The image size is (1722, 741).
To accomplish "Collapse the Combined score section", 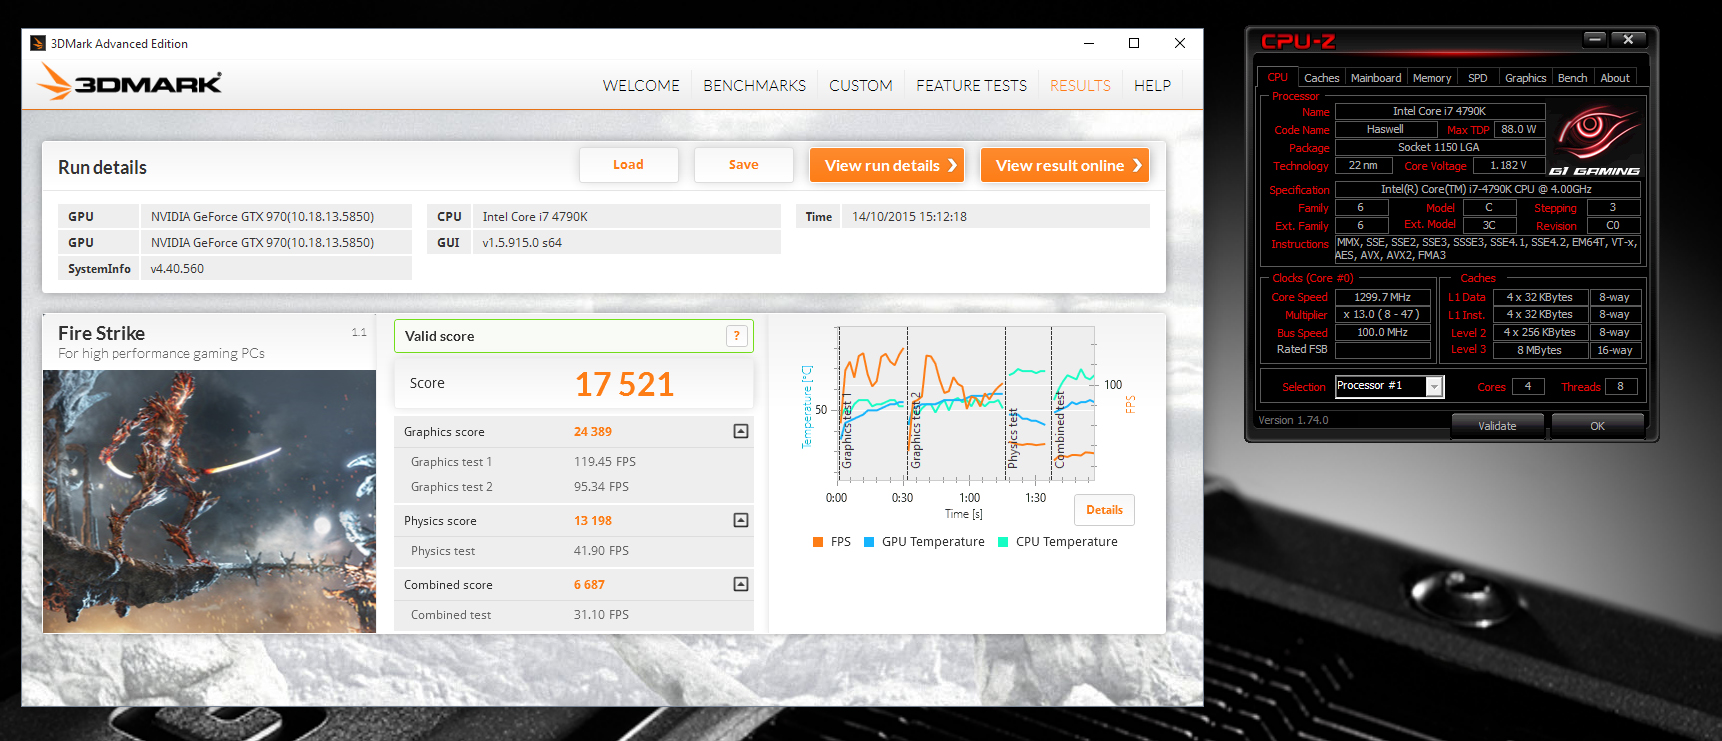I will [741, 584].
